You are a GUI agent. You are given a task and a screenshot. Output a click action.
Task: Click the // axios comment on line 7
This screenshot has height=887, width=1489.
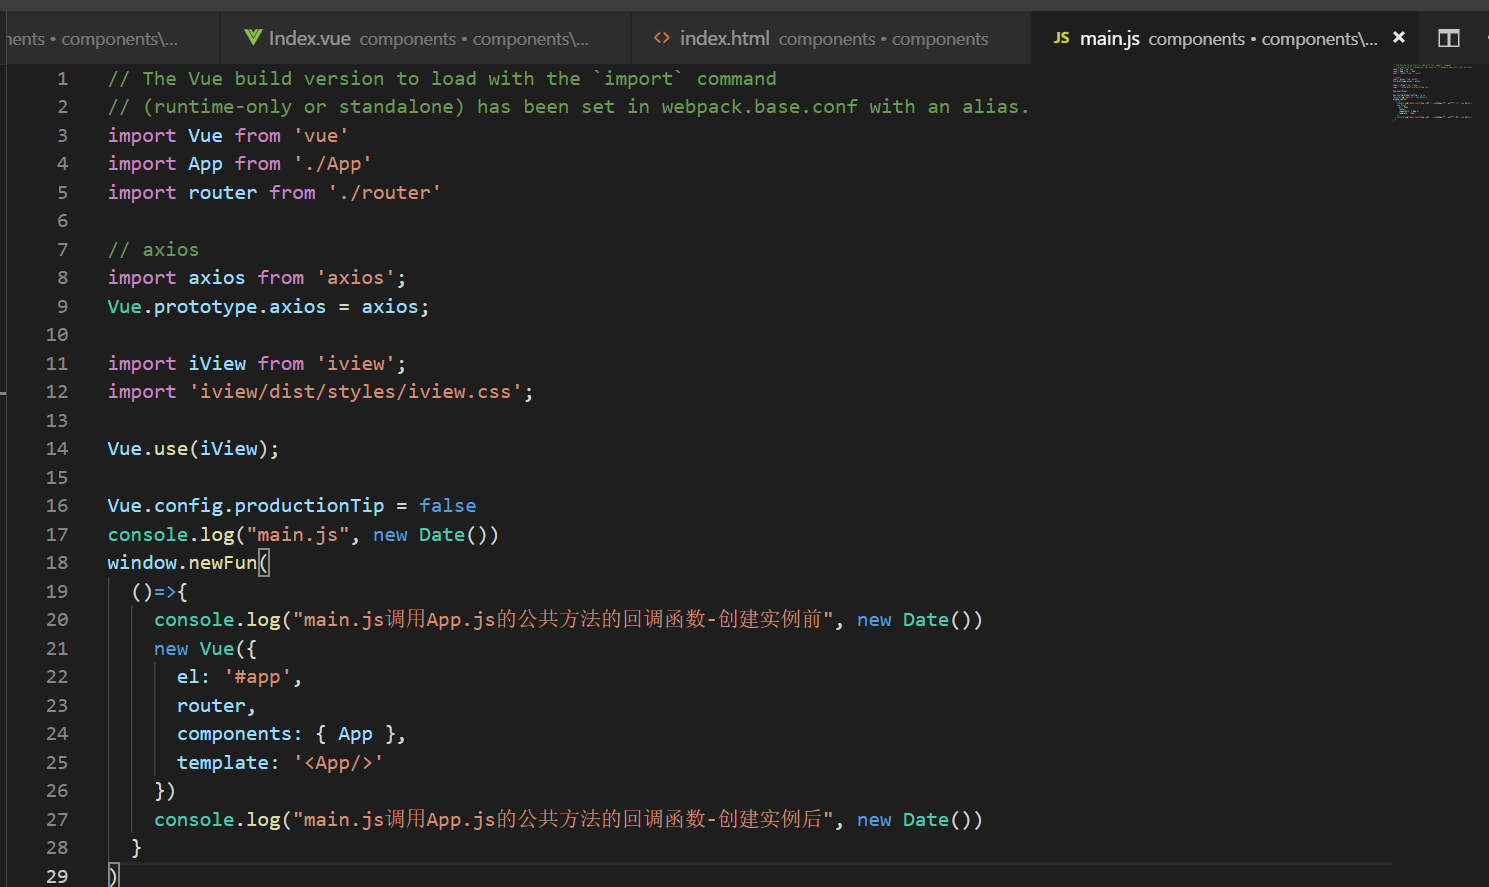153,248
